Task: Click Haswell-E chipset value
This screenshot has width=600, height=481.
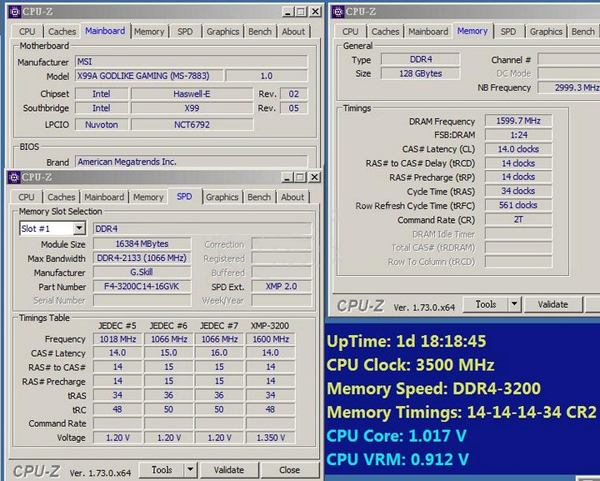Action: [x=192, y=94]
